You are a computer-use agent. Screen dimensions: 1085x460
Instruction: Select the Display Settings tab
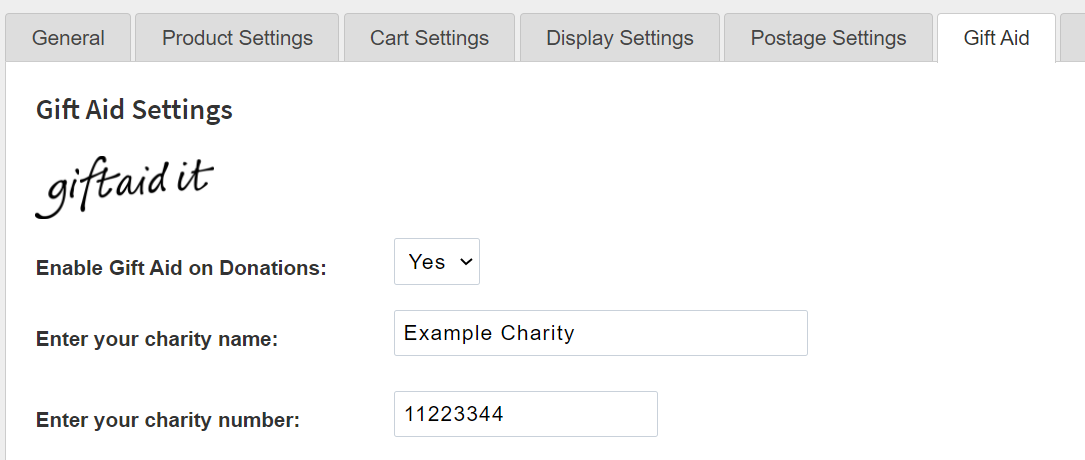[619, 38]
